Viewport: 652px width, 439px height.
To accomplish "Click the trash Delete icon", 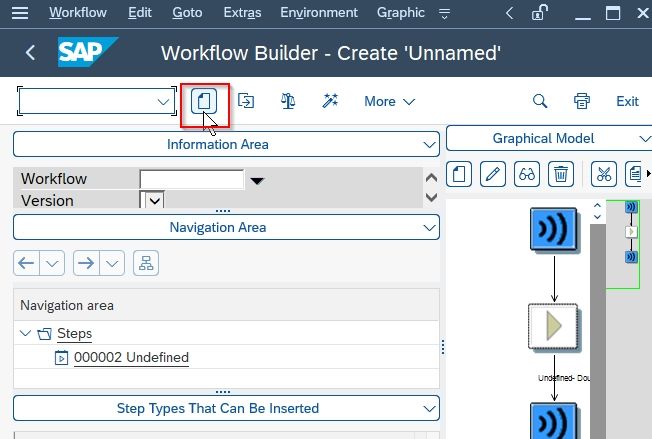I will [x=561, y=174].
